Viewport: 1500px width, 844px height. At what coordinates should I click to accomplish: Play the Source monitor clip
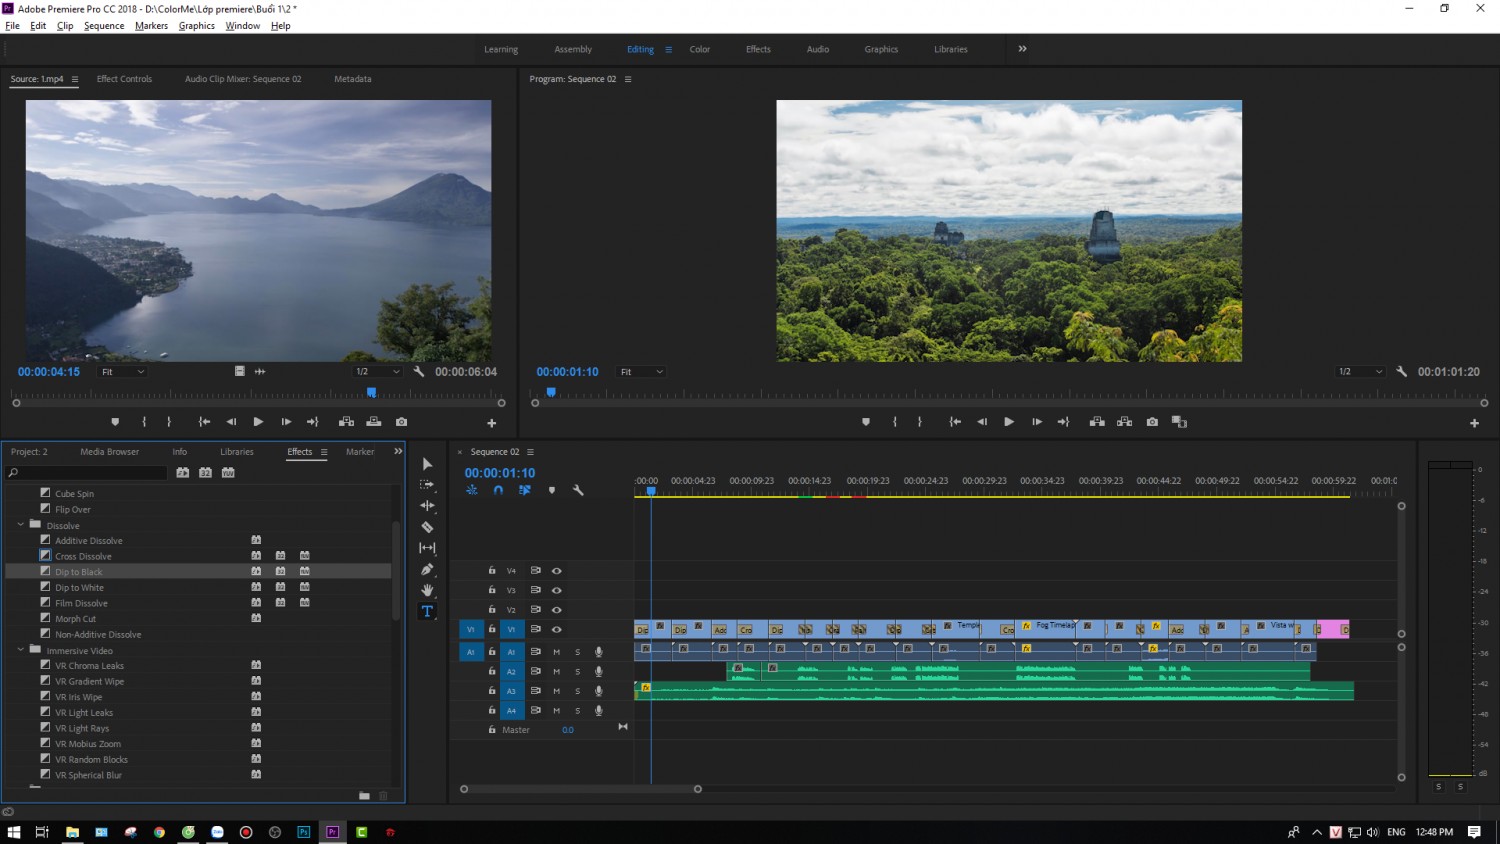[258, 422]
